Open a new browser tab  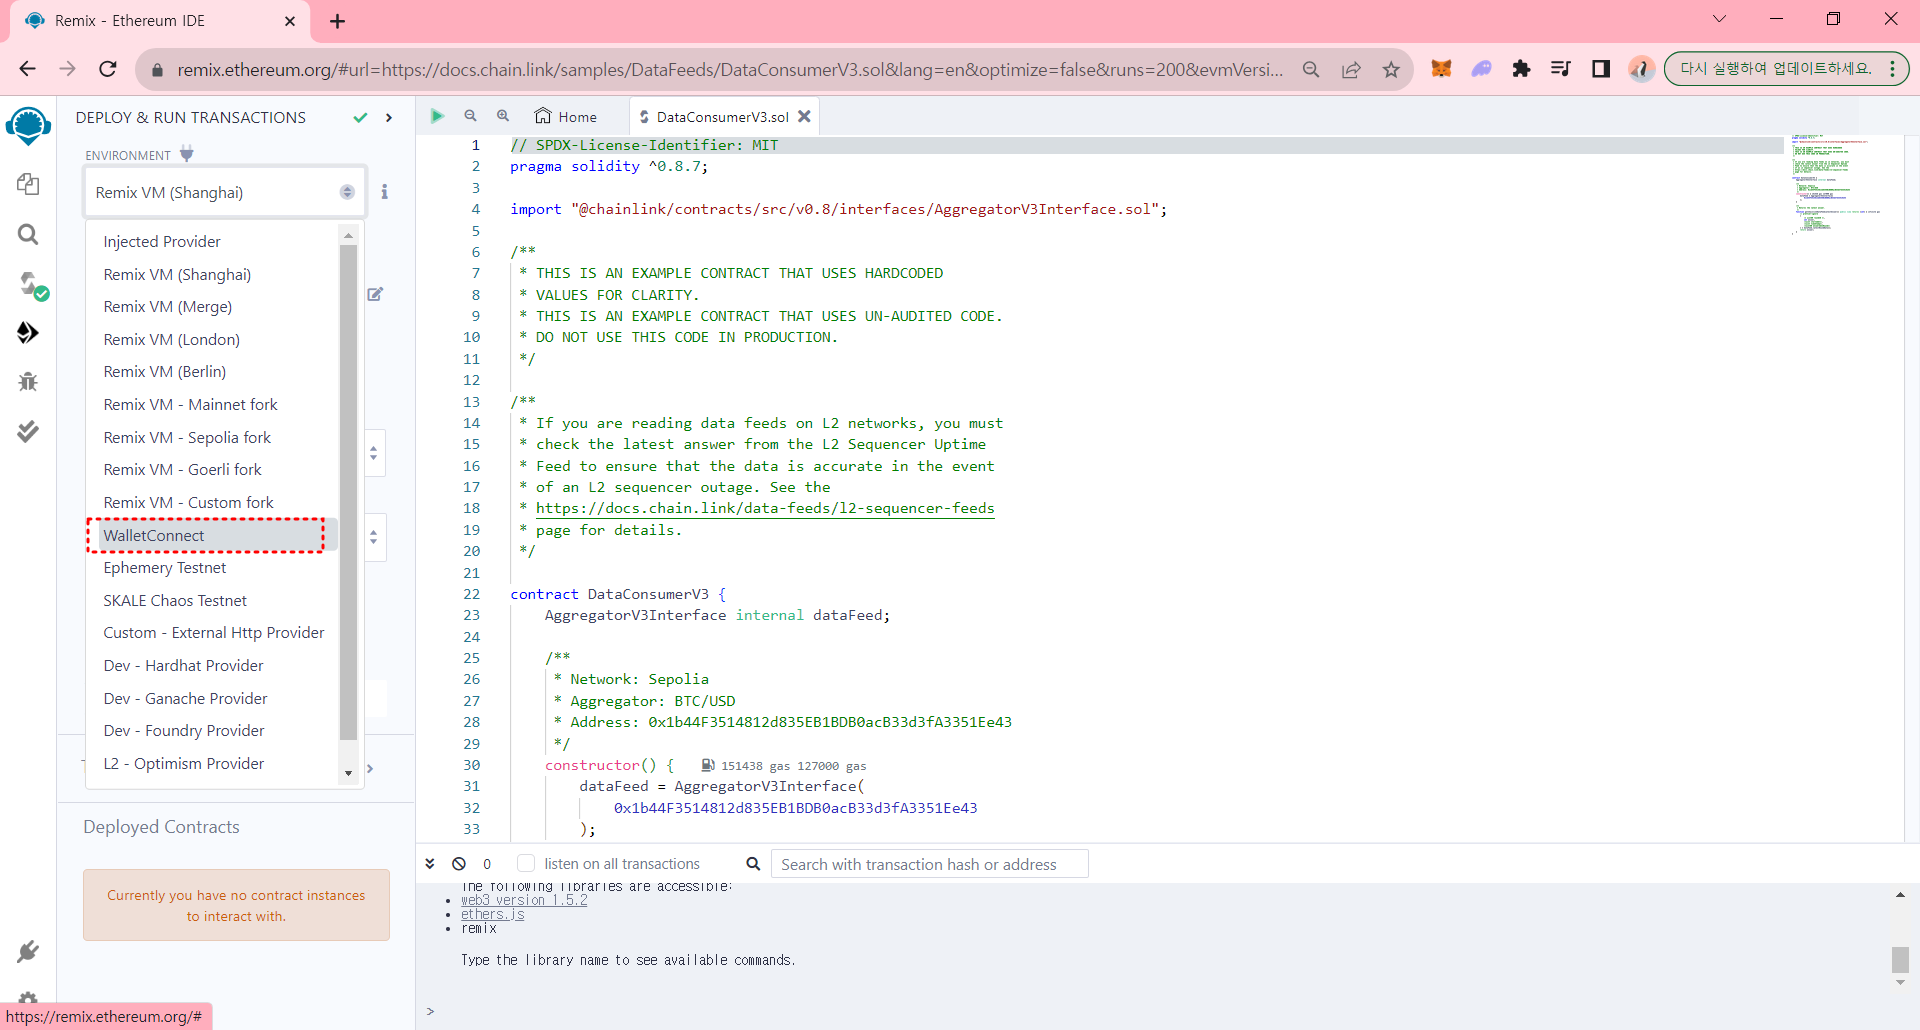click(338, 21)
